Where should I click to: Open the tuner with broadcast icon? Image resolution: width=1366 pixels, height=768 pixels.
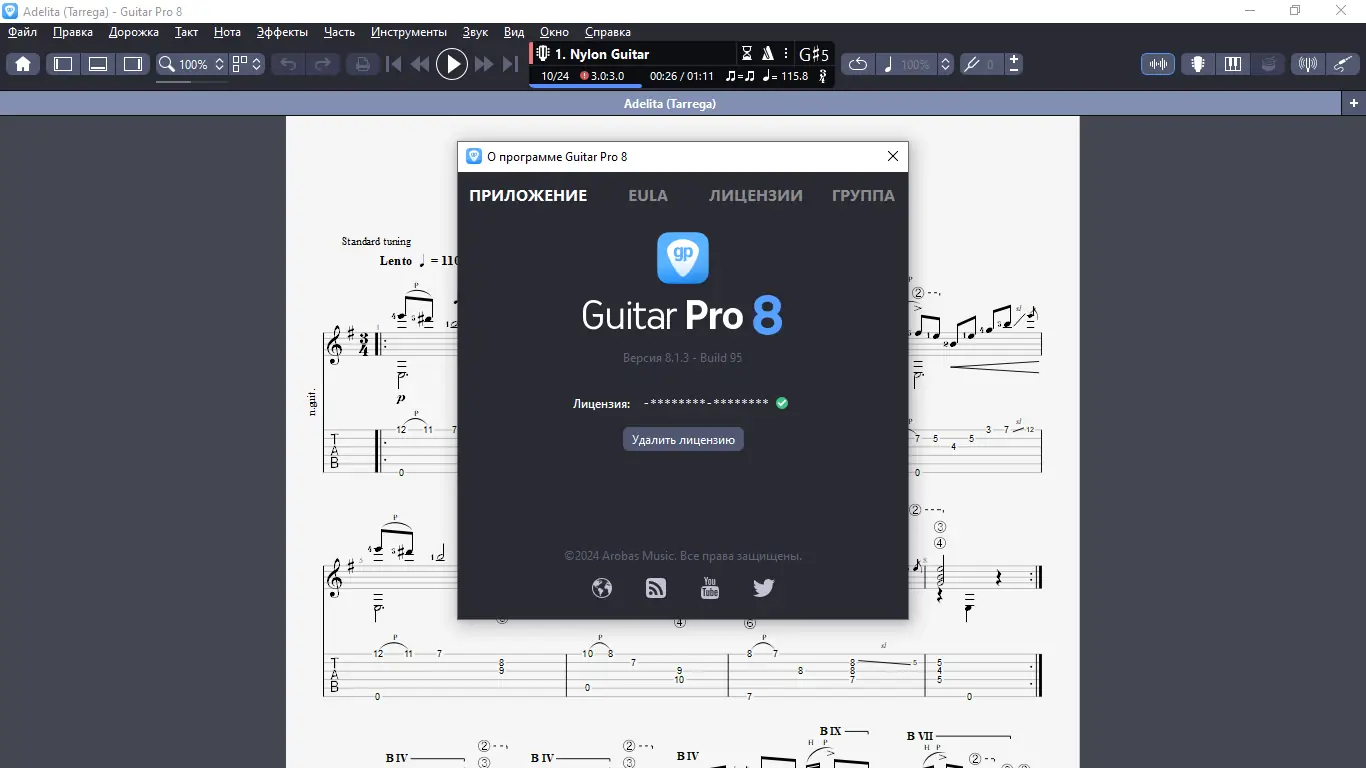click(x=1308, y=64)
